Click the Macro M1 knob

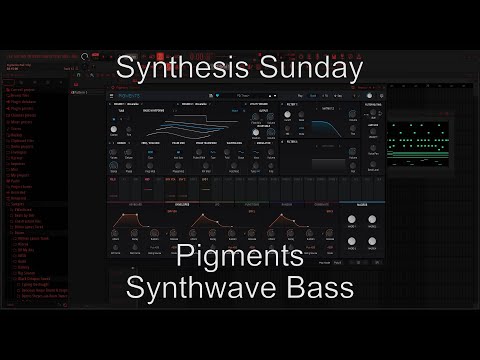[x=352, y=219]
